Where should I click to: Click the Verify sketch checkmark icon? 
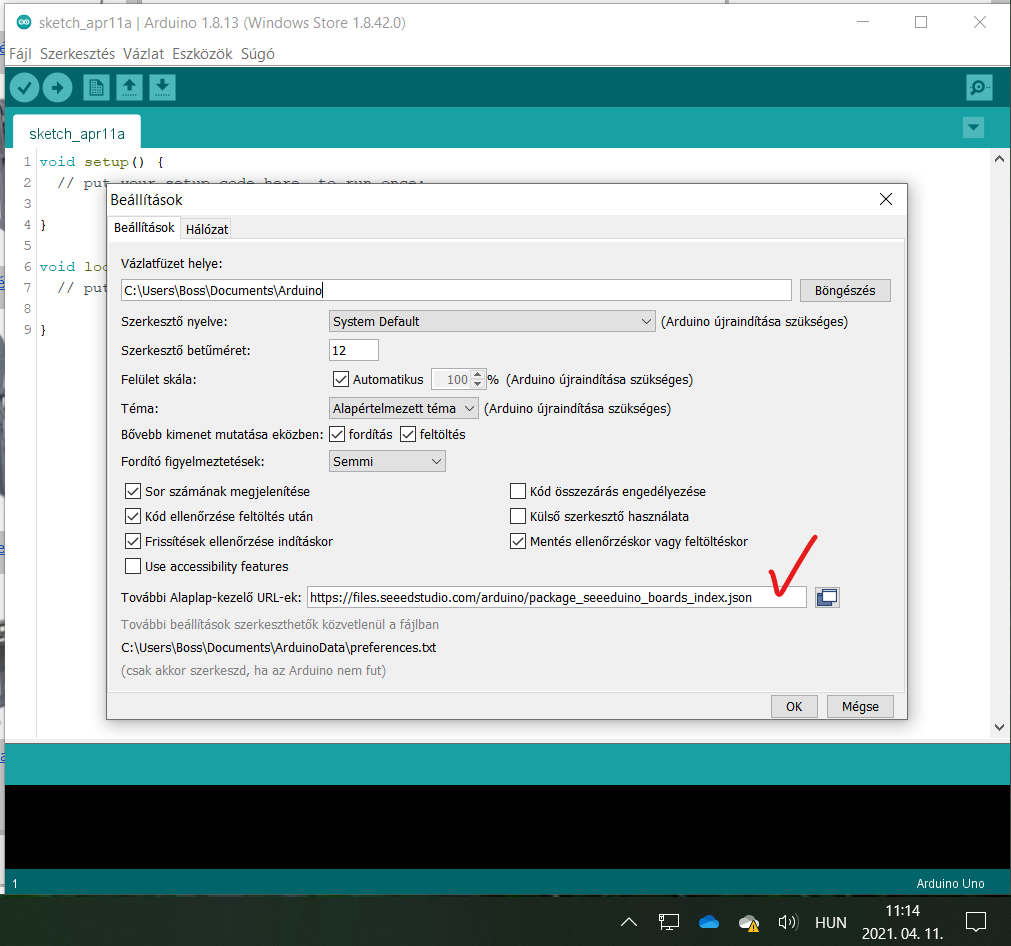[x=25, y=88]
